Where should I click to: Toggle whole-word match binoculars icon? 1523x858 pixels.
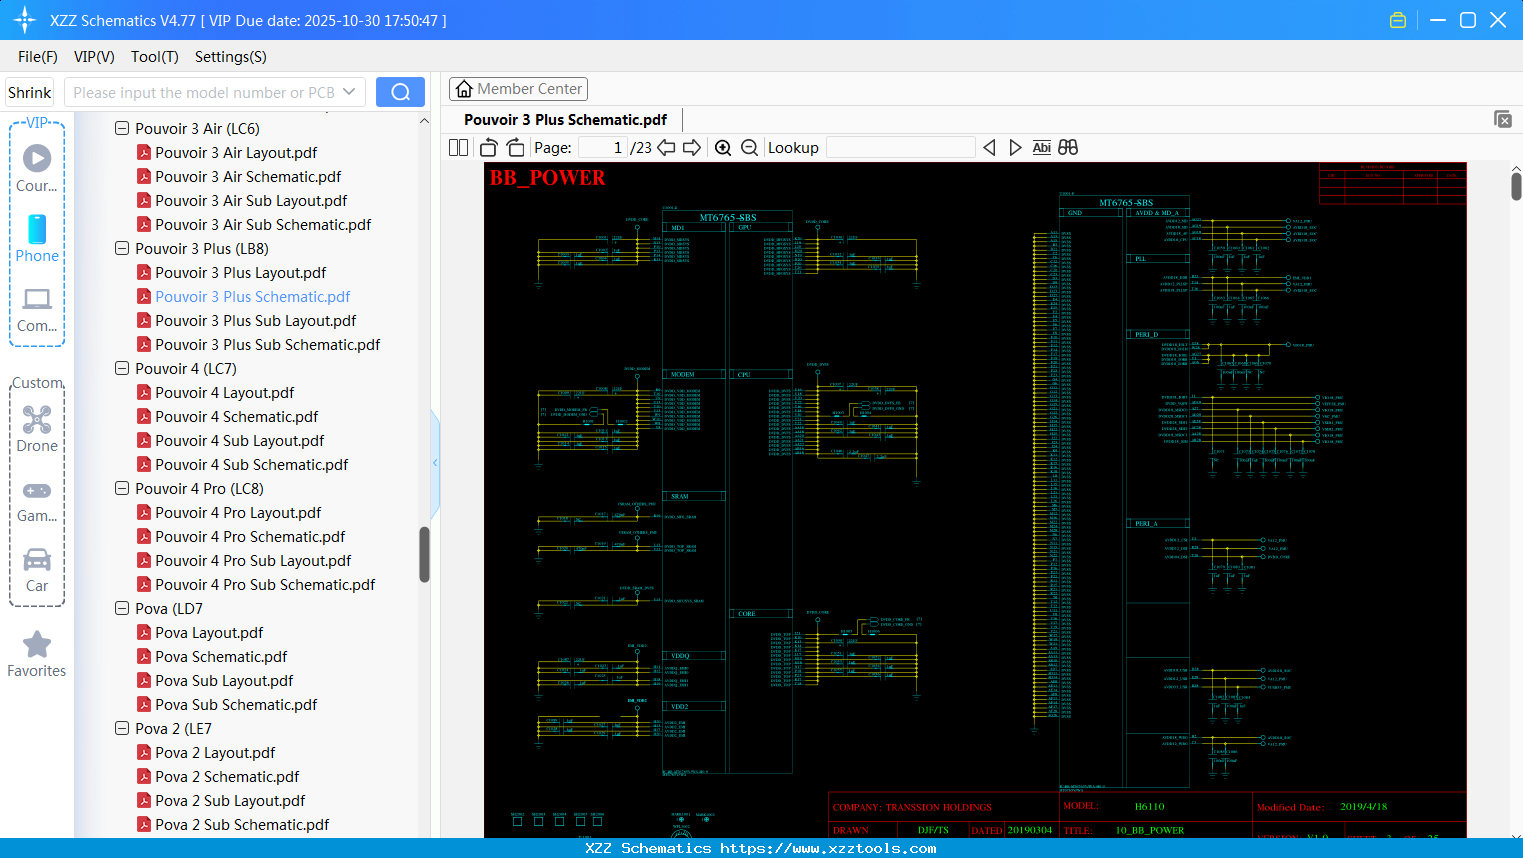[x=1067, y=147]
